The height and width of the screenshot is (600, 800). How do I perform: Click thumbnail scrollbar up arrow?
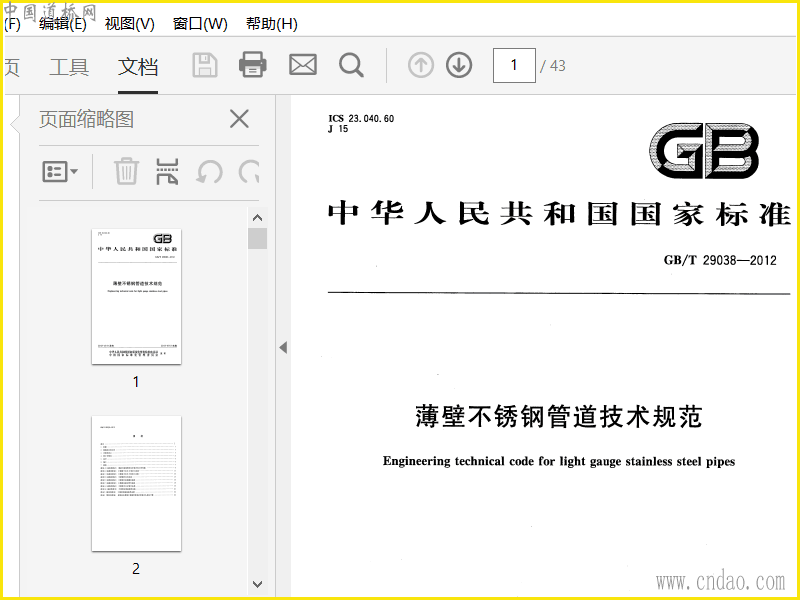tap(258, 218)
